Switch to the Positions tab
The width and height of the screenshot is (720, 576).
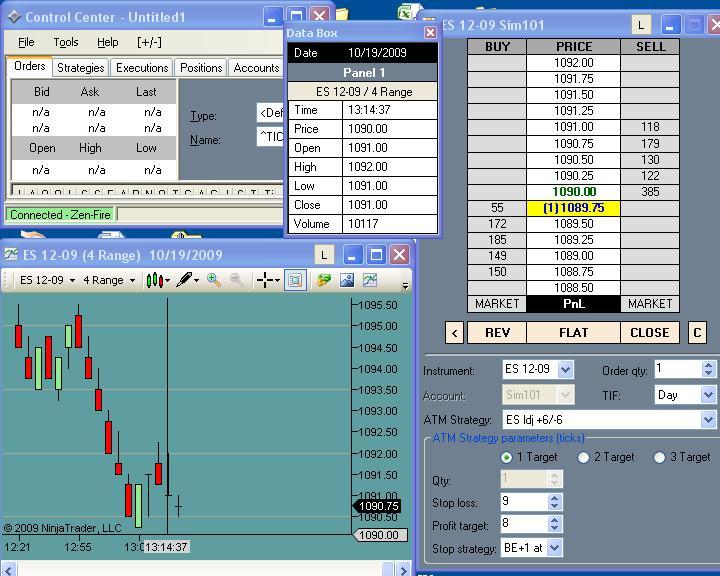tap(201, 68)
